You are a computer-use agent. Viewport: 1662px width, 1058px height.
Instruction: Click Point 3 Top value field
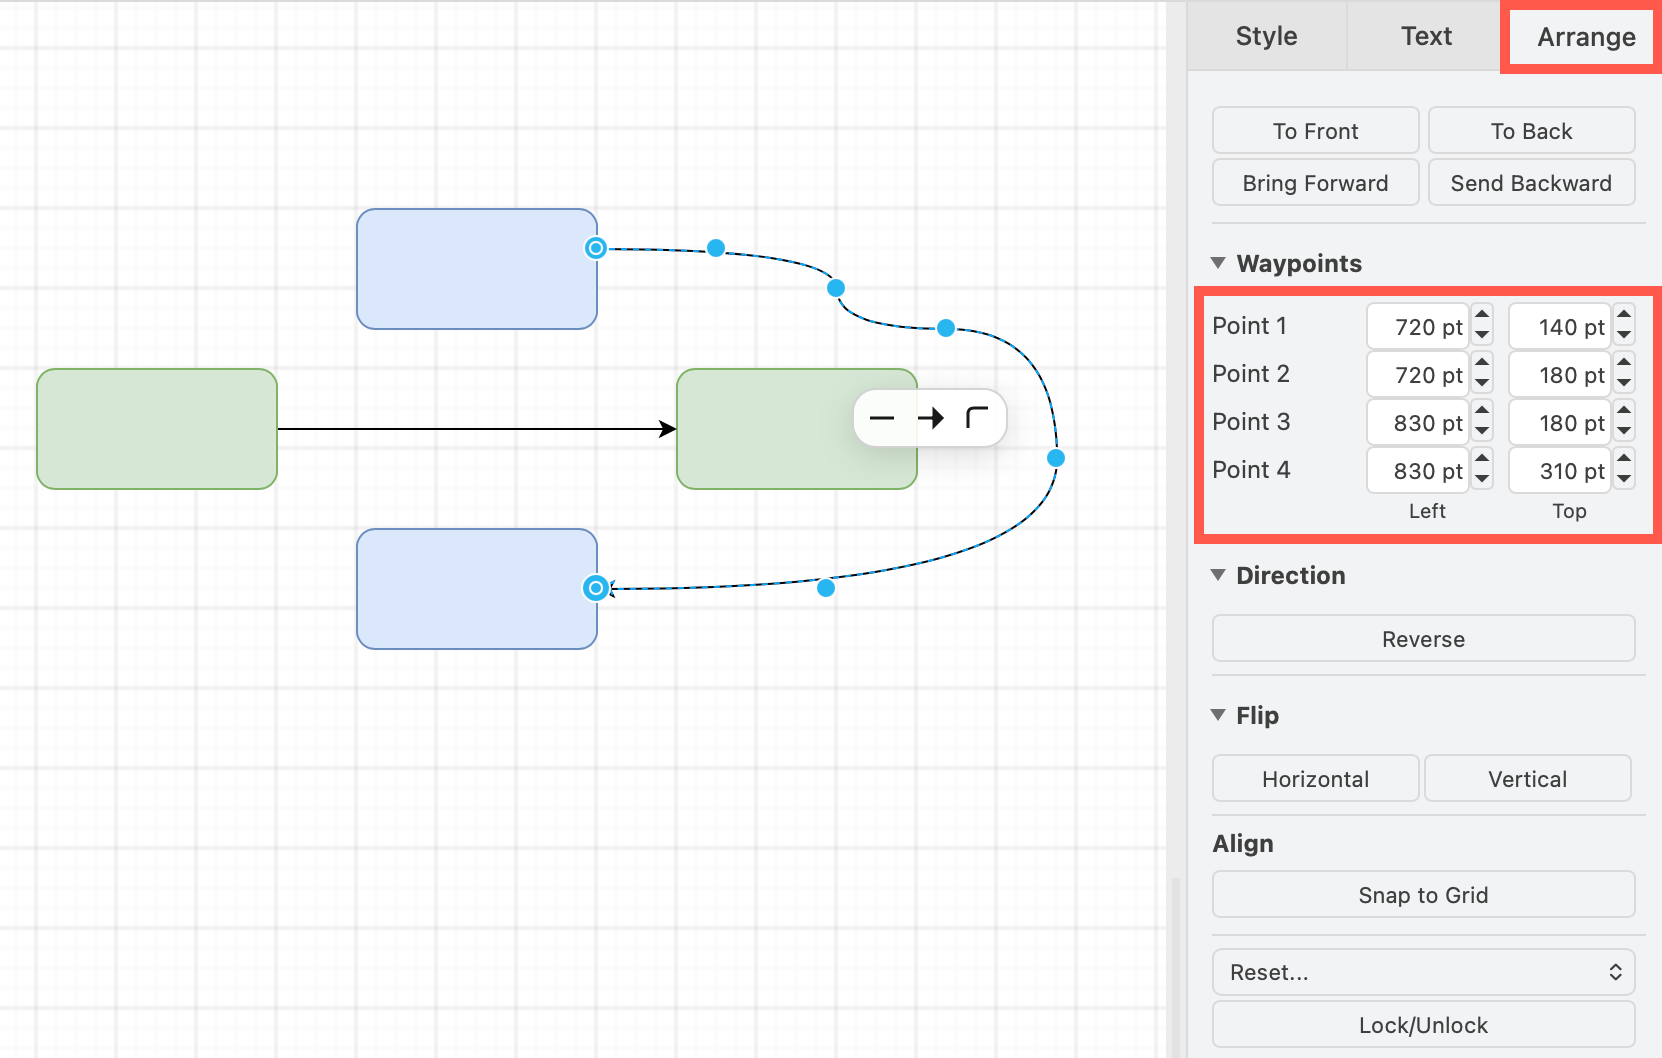coord(1559,422)
